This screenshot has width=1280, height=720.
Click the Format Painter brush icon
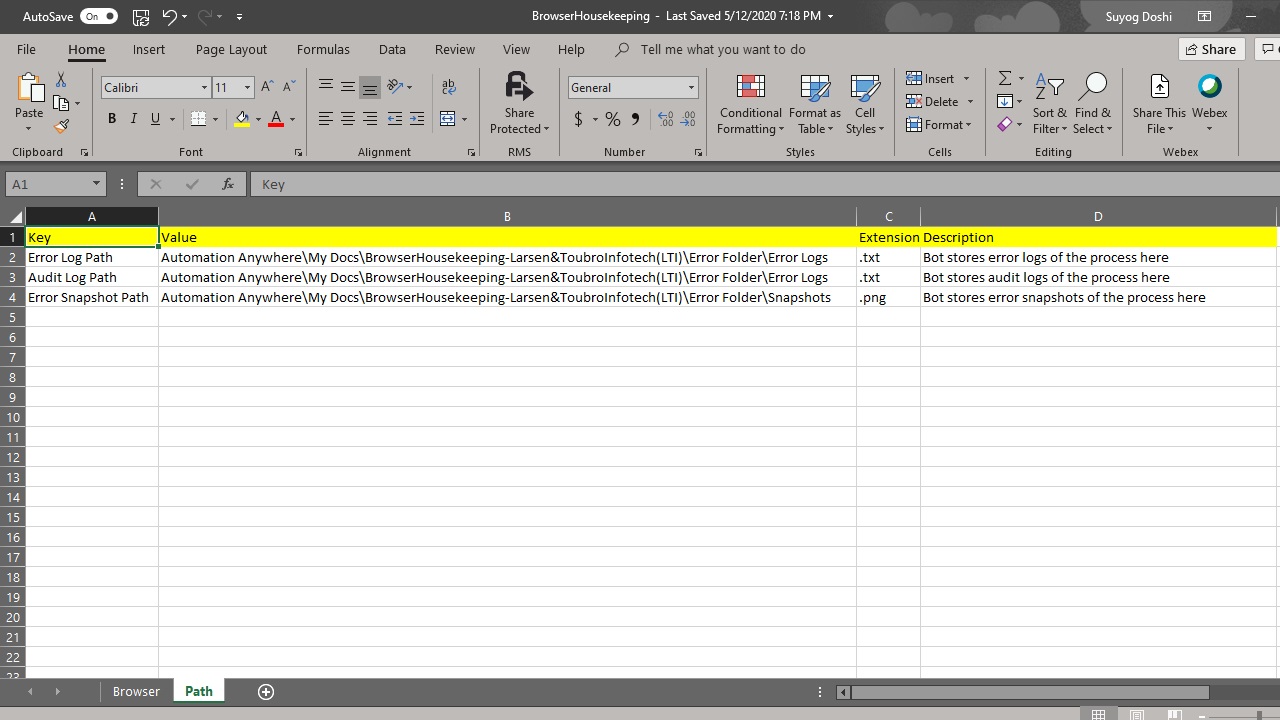click(x=62, y=126)
